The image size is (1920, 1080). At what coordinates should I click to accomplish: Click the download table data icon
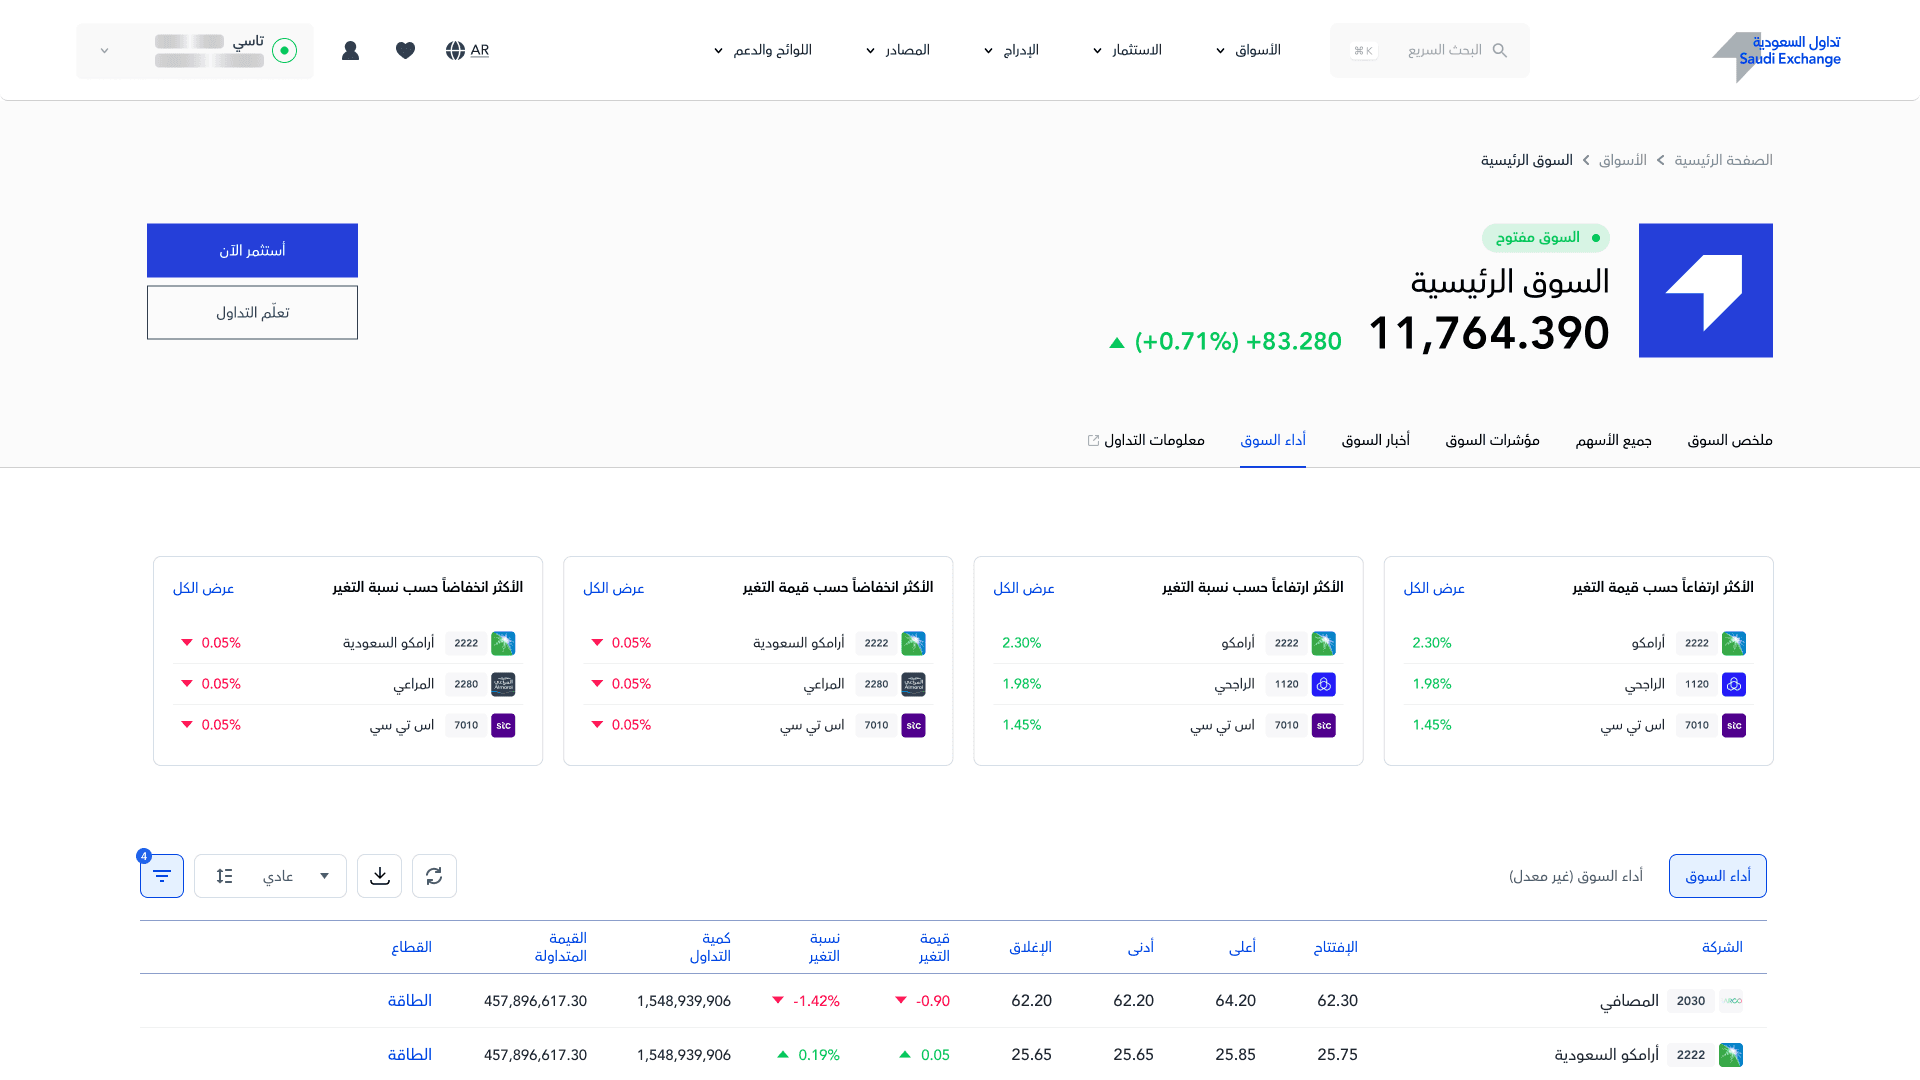tap(380, 876)
